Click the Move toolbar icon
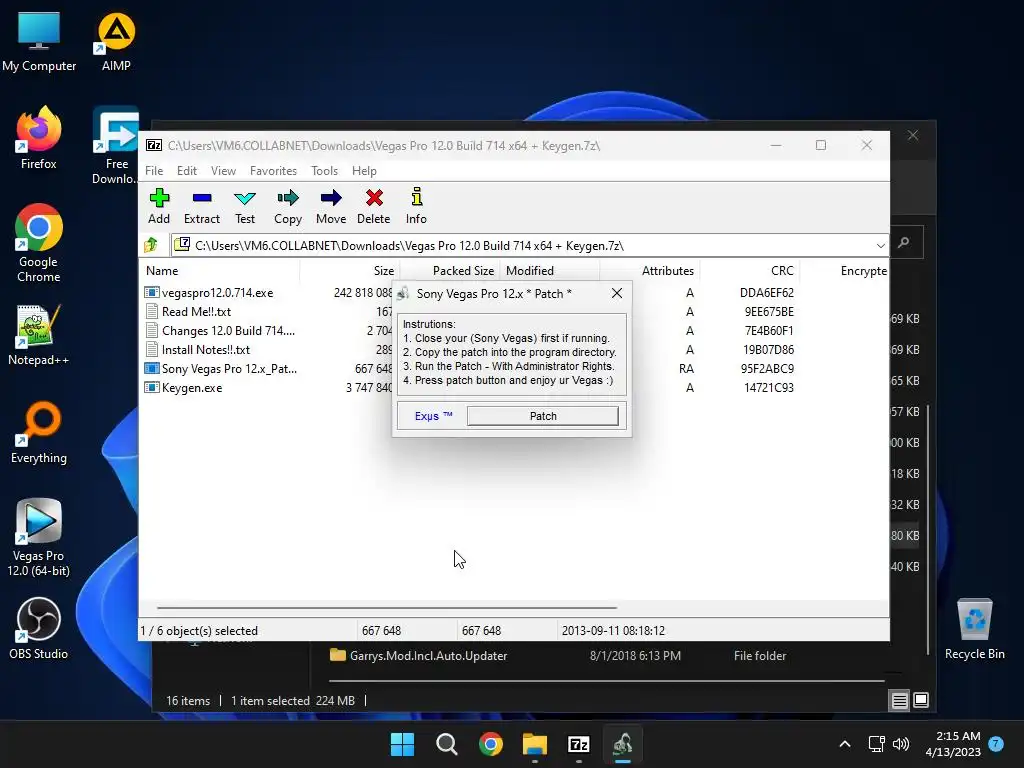This screenshot has height=768, width=1024. pyautogui.click(x=331, y=206)
